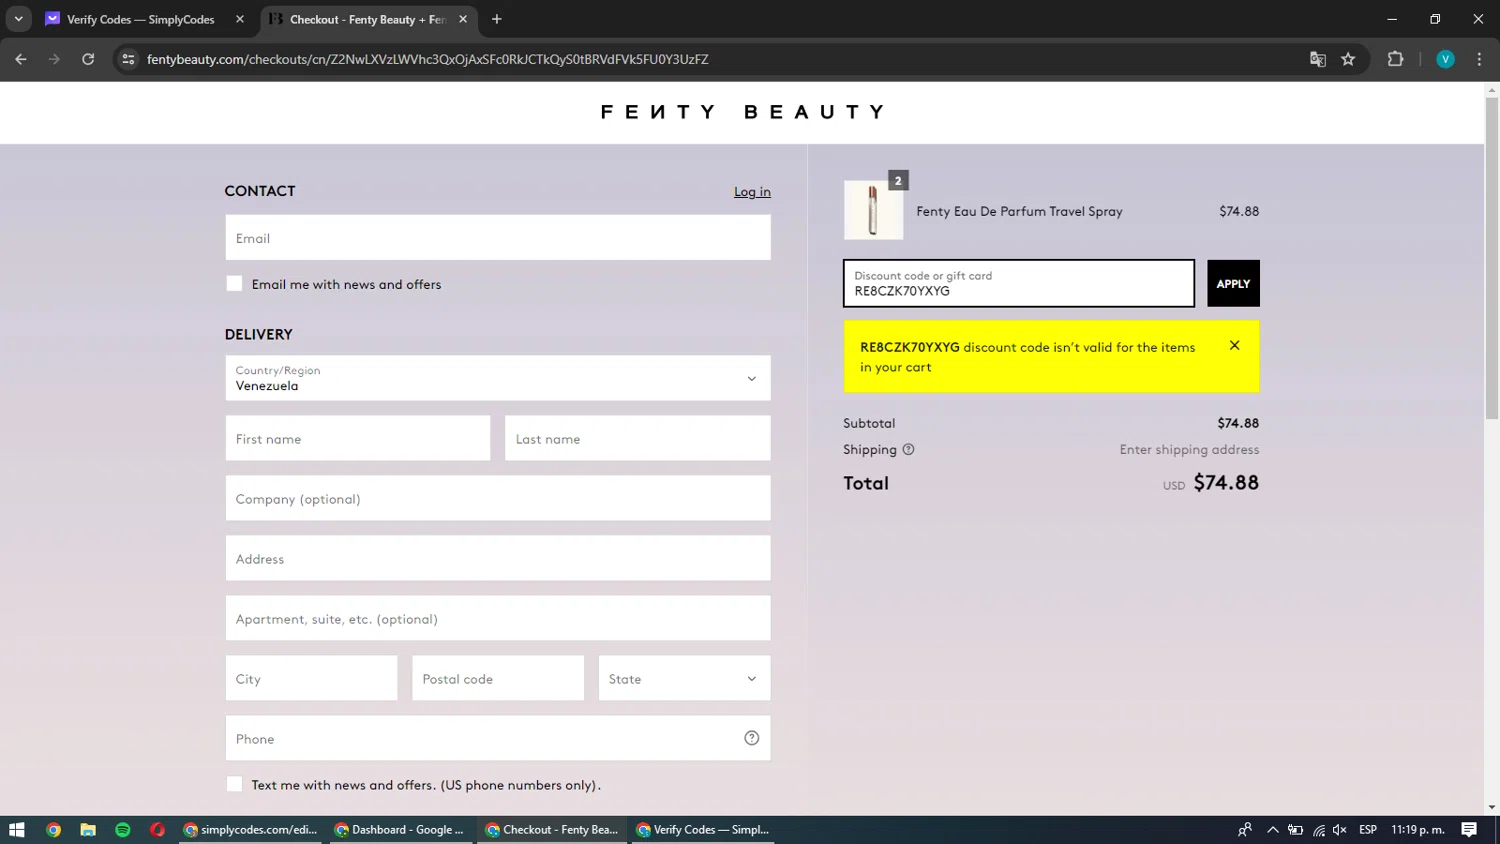This screenshot has height=844, width=1500.
Task: Click the address bar URL
Action: (427, 59)
